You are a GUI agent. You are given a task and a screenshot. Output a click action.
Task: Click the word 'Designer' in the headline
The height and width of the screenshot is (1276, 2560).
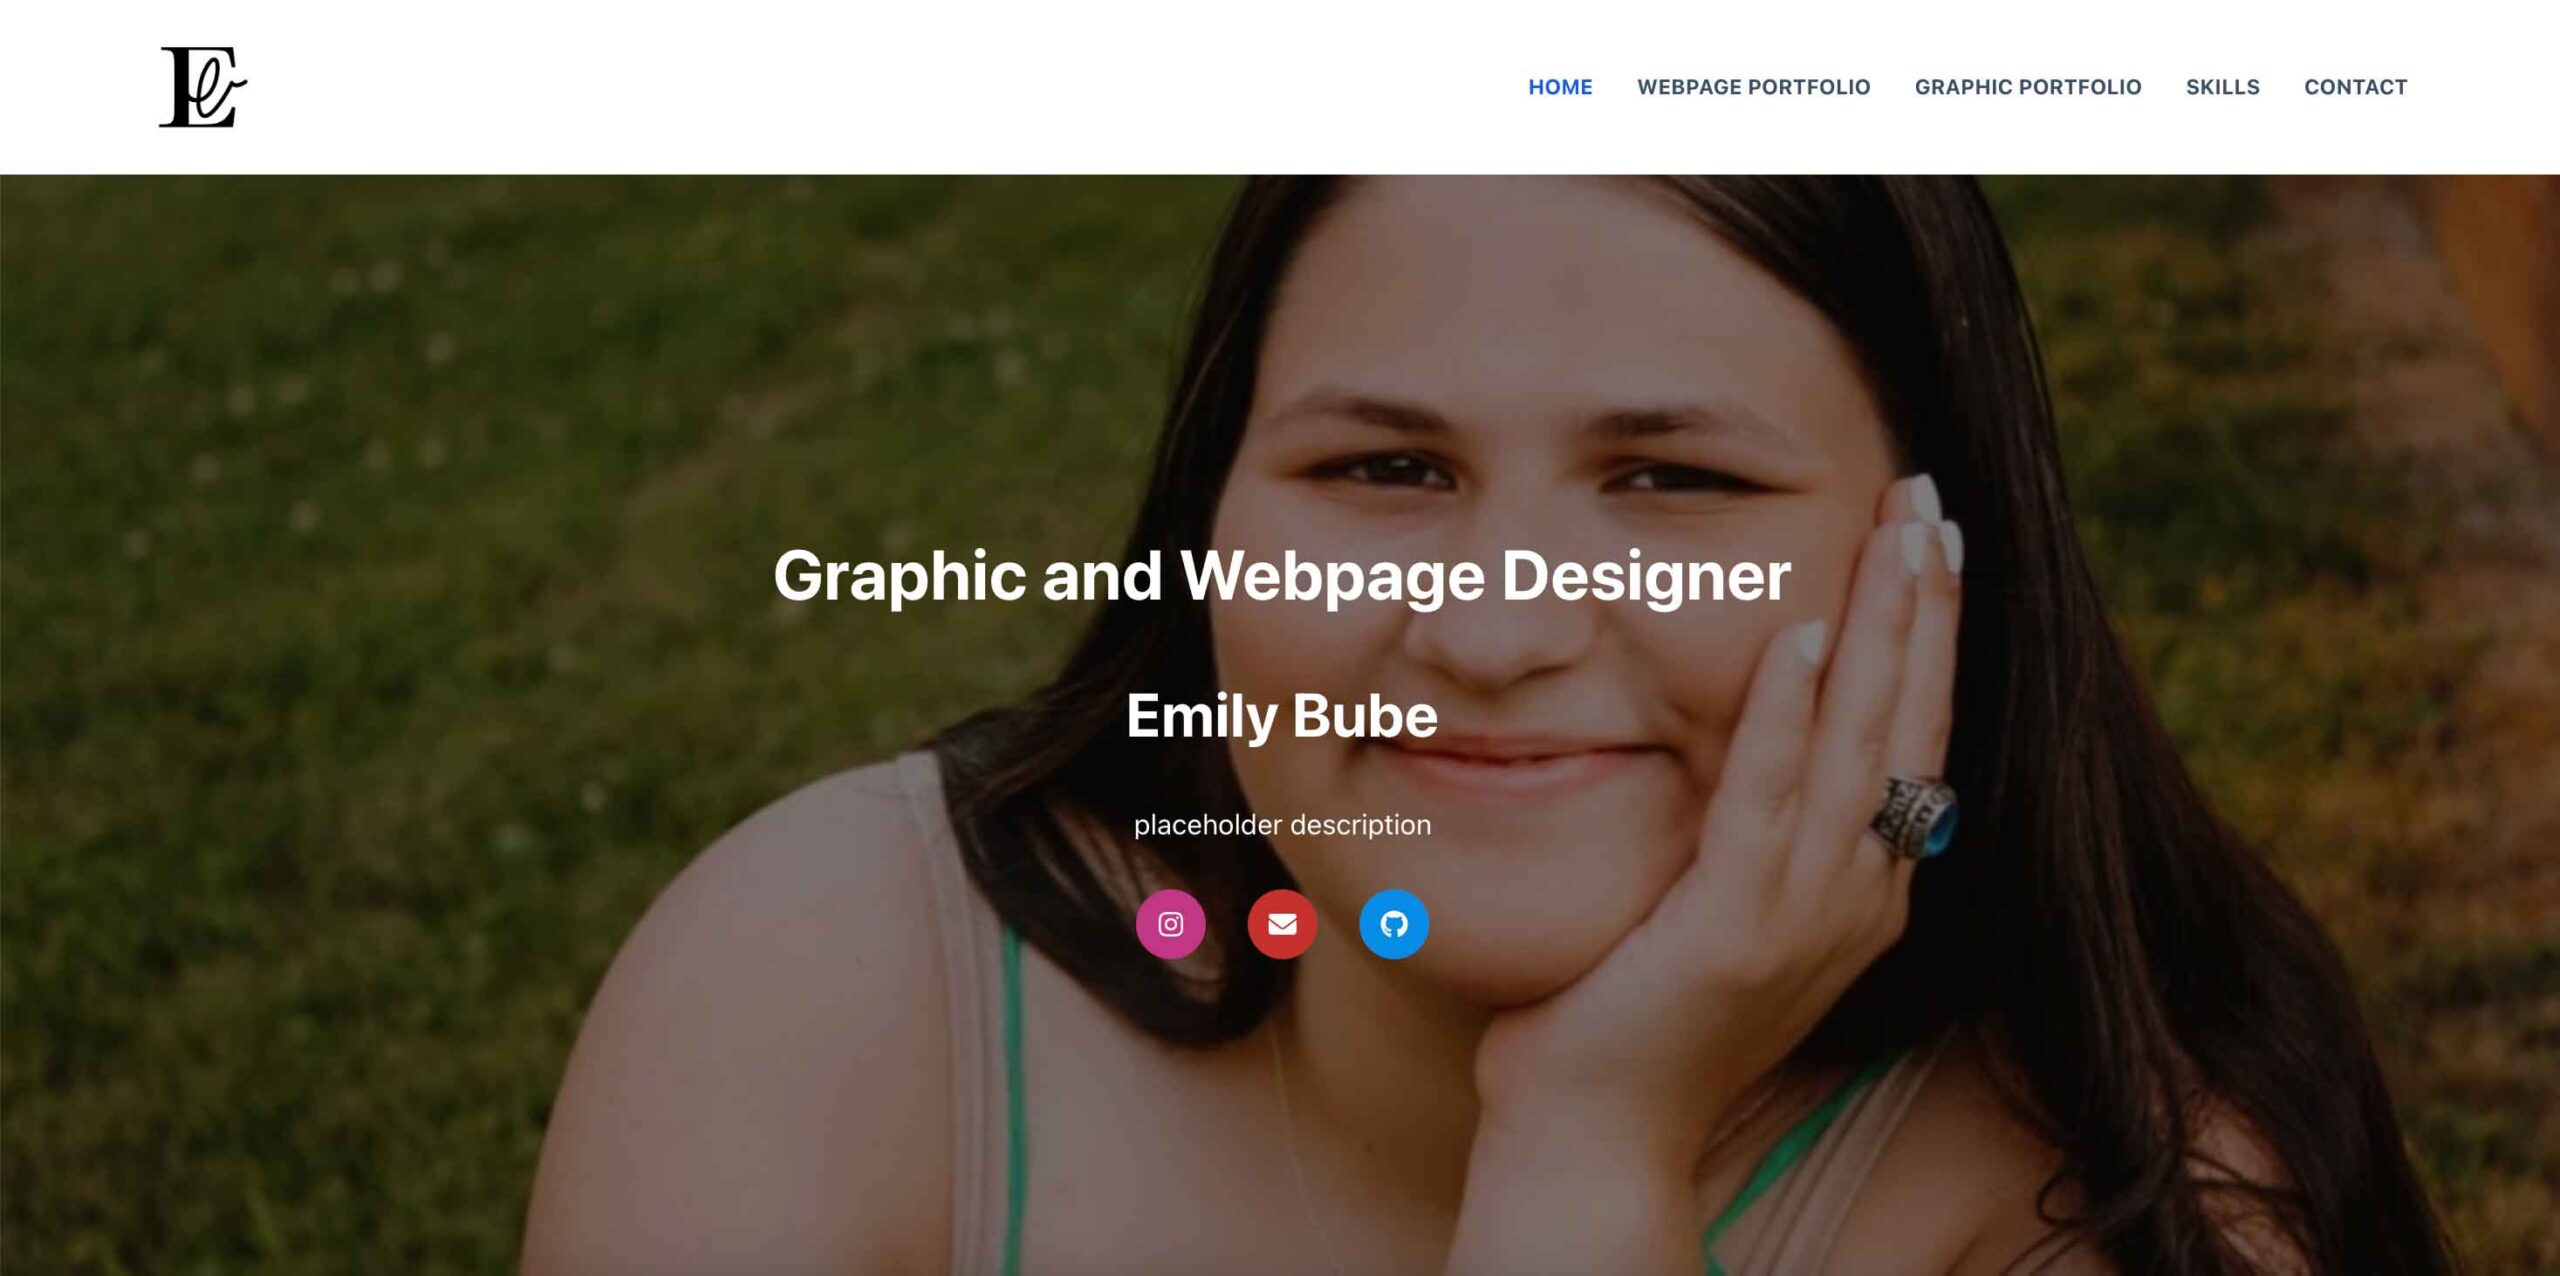coord(1646,577)
